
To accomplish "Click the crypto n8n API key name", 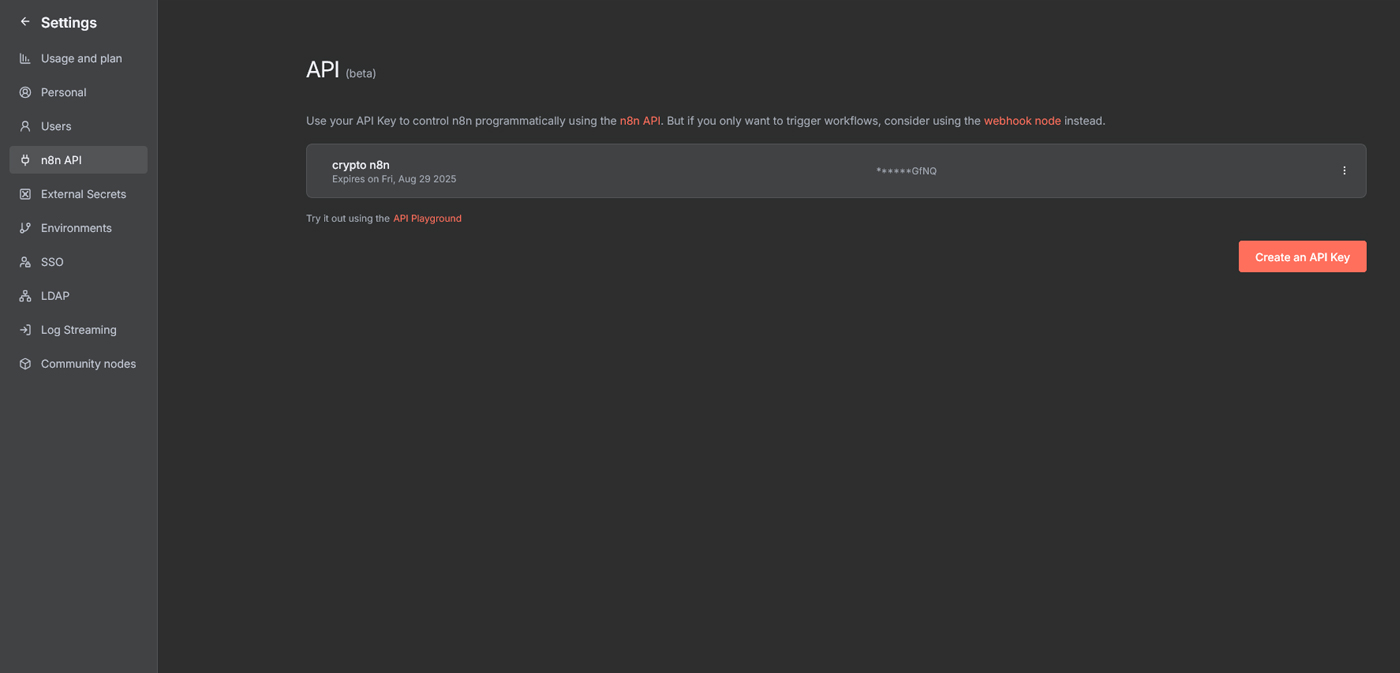I will pyautogui.click(x=361, y=165).
